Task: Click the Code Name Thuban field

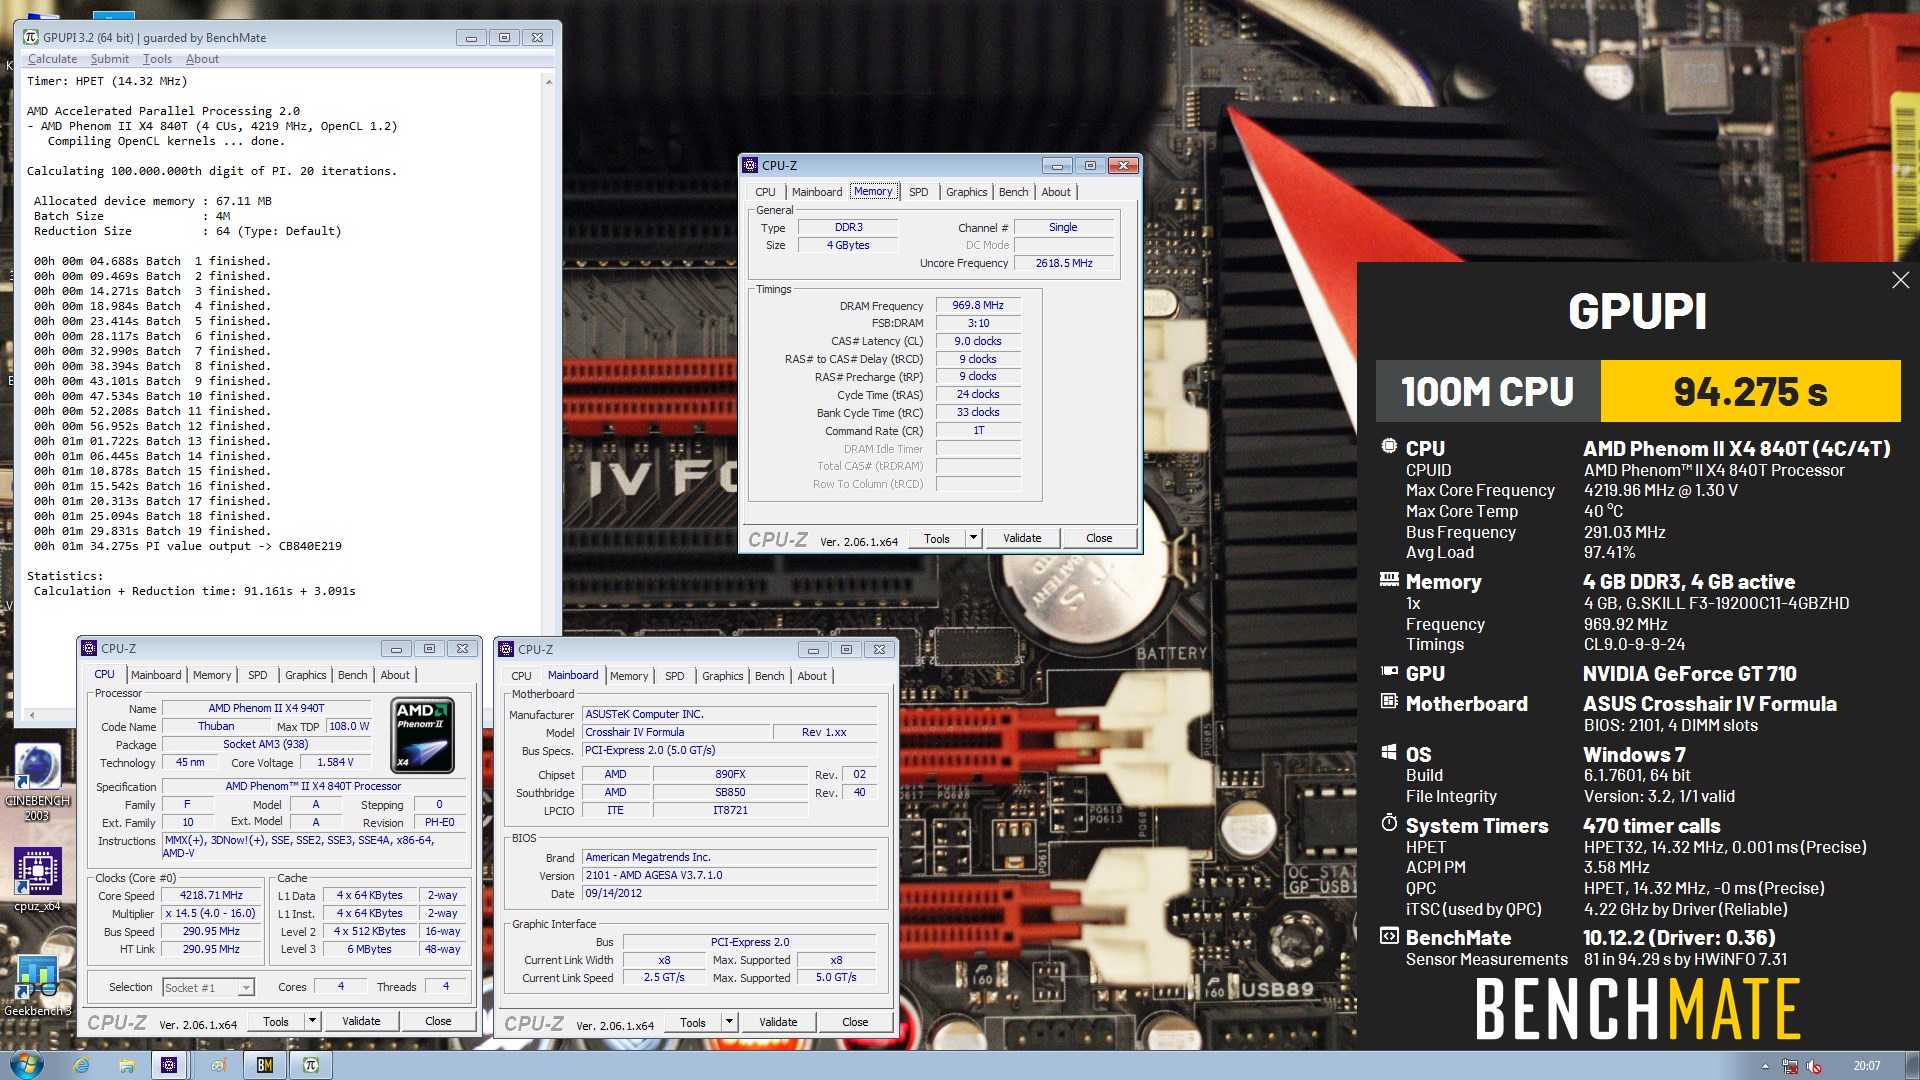Action: (215, 727)
